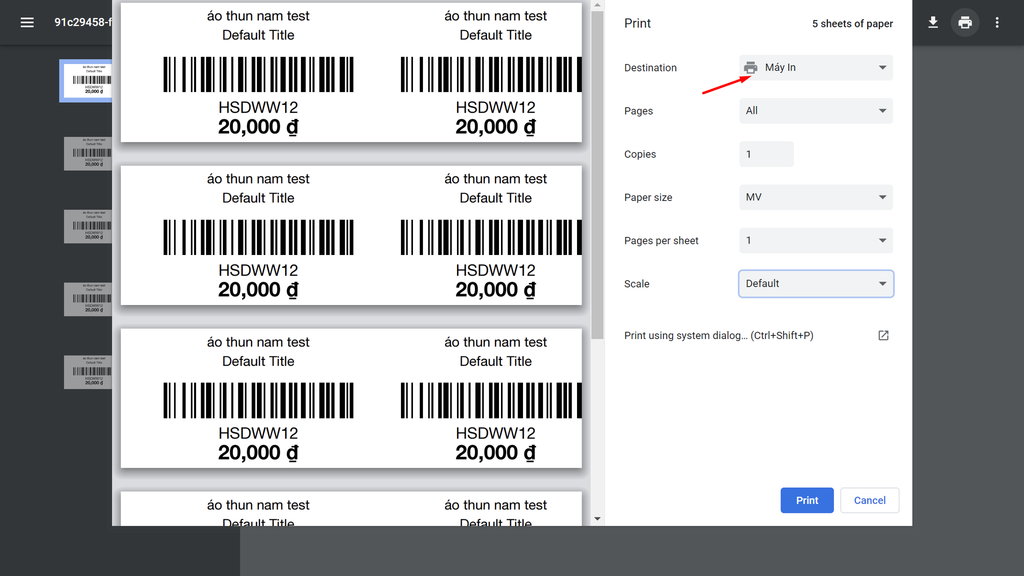Click the Copies number input field
The width and height of the screenshot is (1024, 576).
point(766,154)
